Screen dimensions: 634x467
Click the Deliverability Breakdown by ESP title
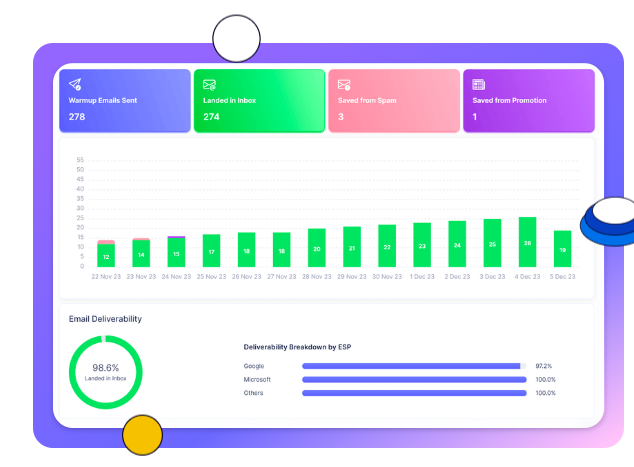[x=297, y=347]
